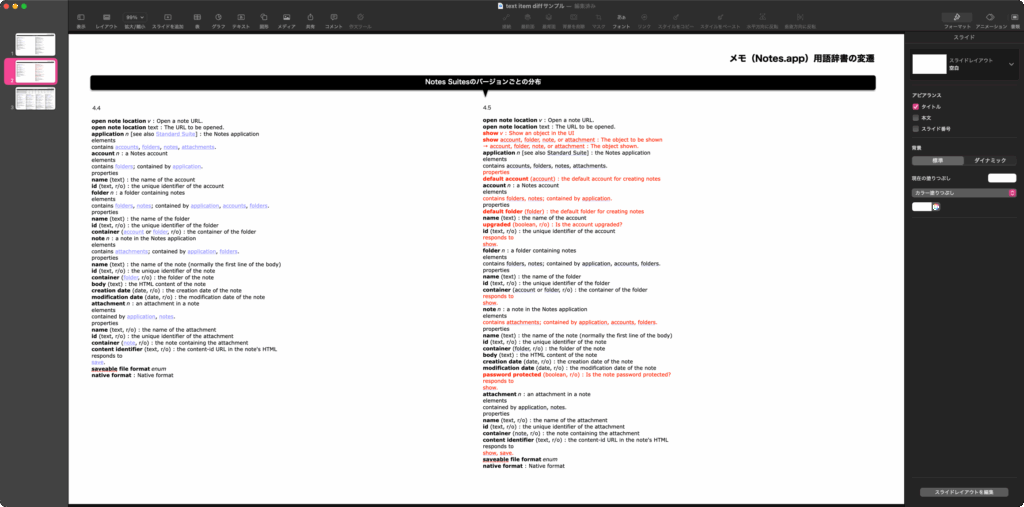Image resolution: width=1024 pixels, height=507 pixels.
Task: Insert a table using the 表 icon
Action: pyautogui.click(x=197, y=18)
